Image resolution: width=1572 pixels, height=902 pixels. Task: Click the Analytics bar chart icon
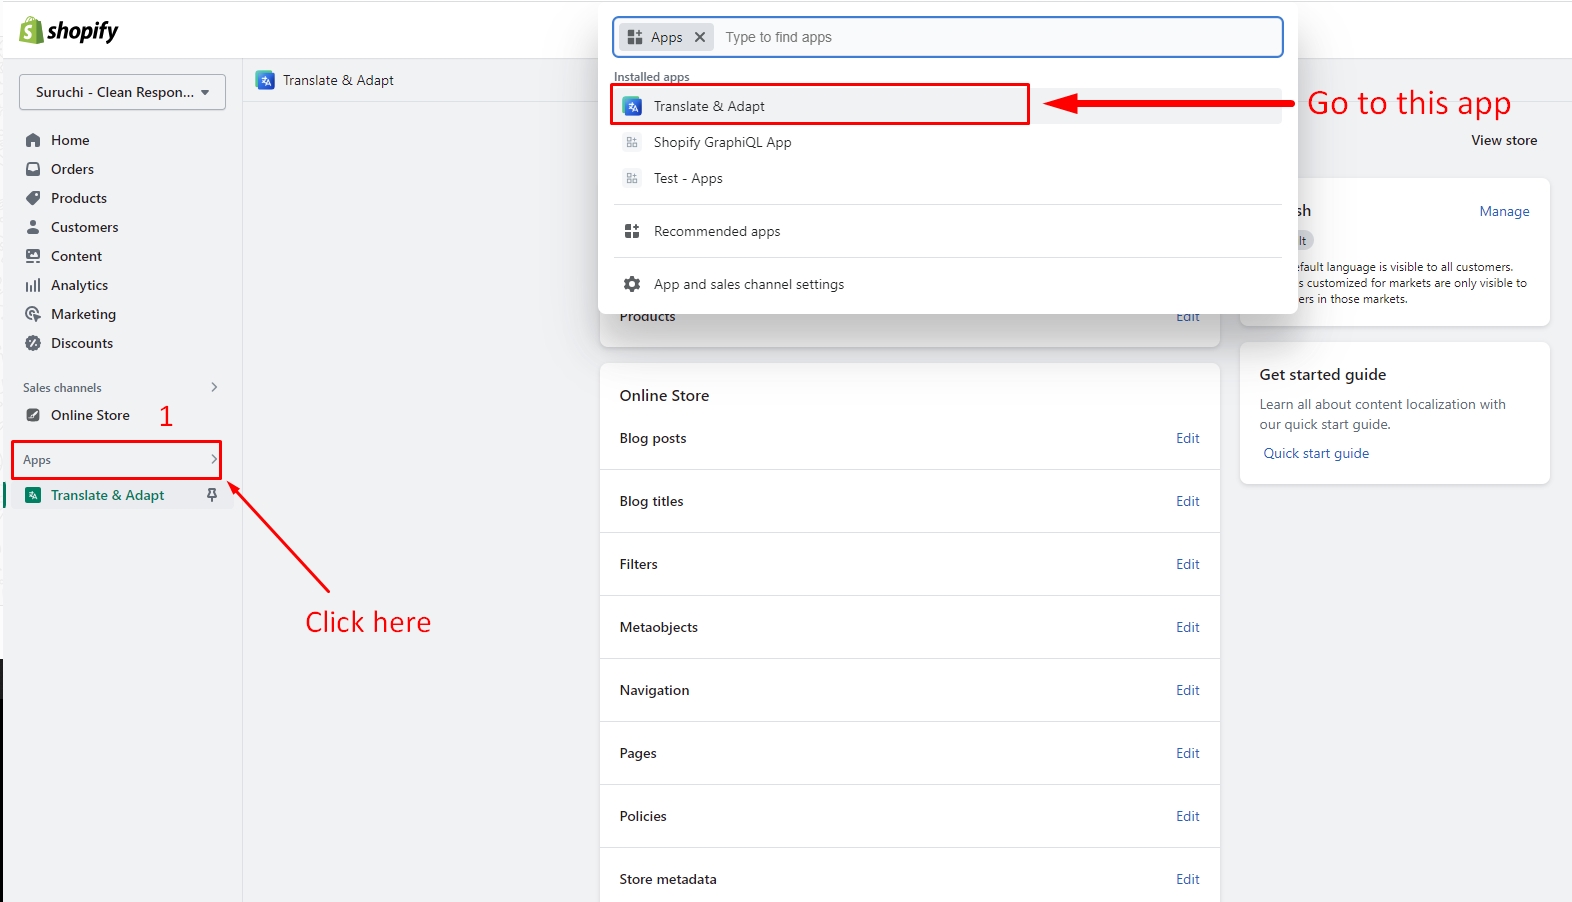click(33, 285)
